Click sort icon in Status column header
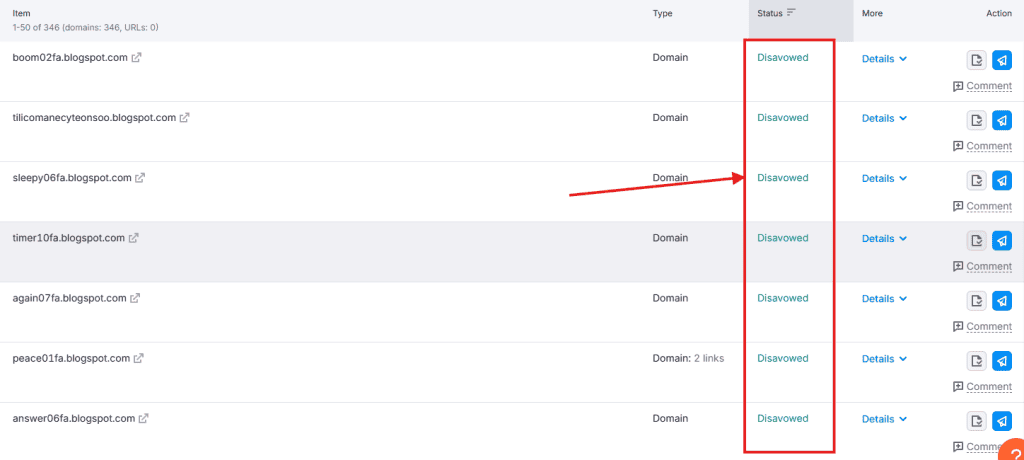 [791, 13]
